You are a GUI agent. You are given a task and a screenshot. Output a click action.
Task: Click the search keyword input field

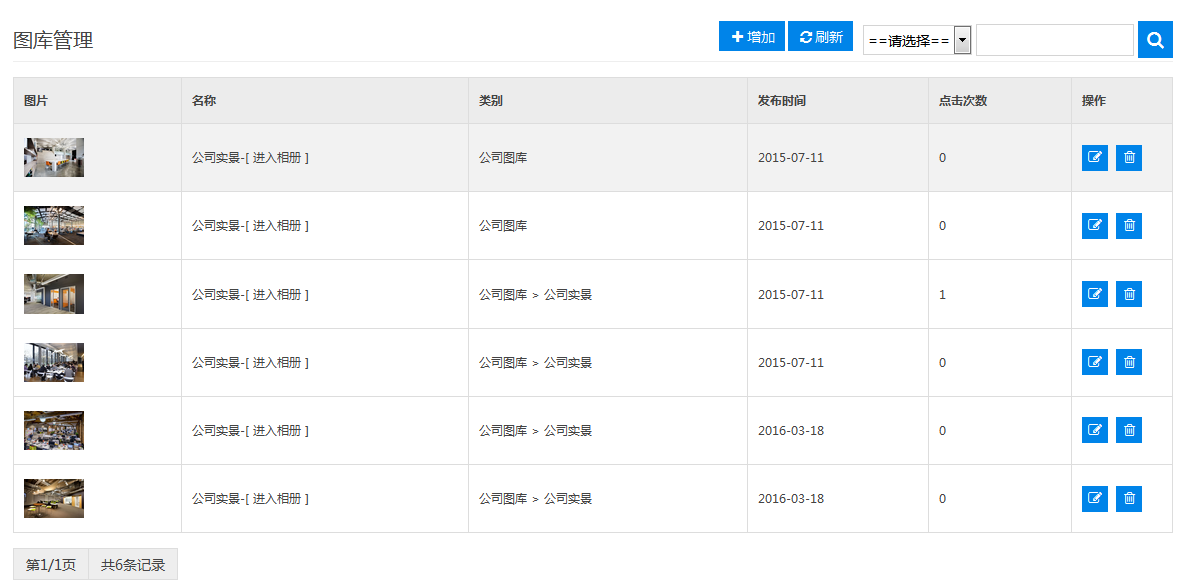(1054, 41)
